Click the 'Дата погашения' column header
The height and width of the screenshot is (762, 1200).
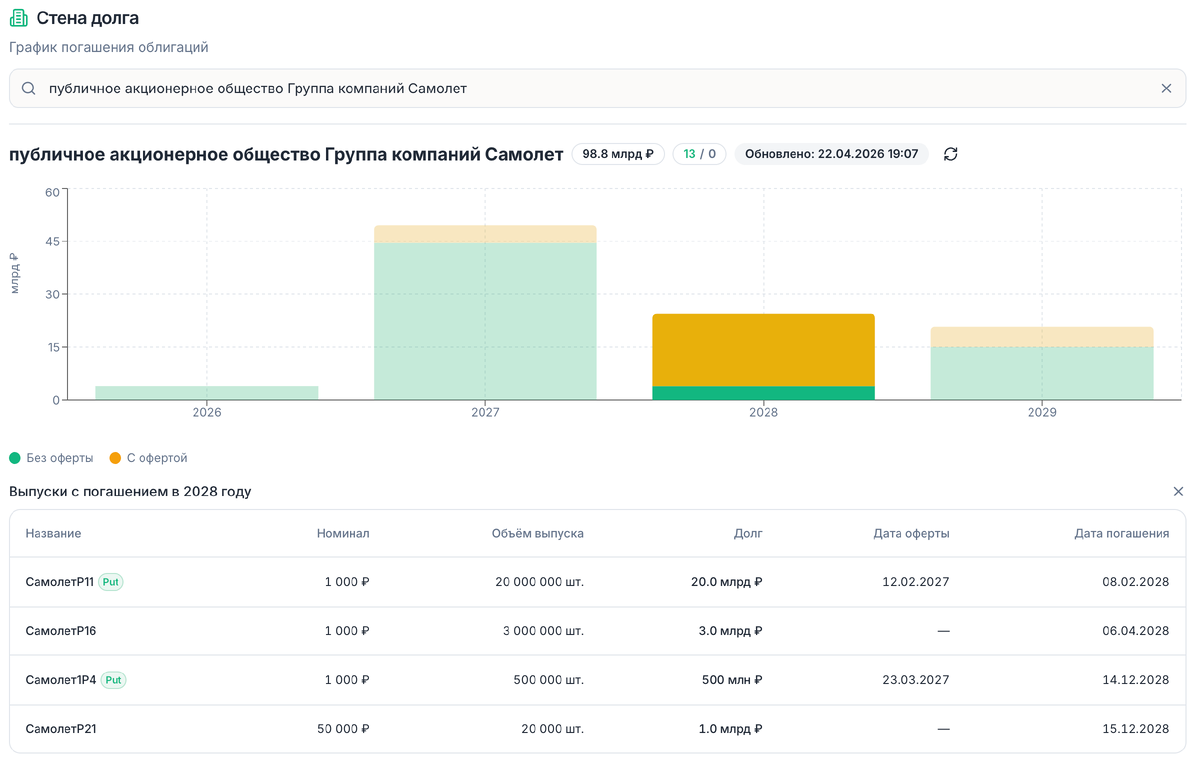pyautogui.click(x=1122, y=534)
